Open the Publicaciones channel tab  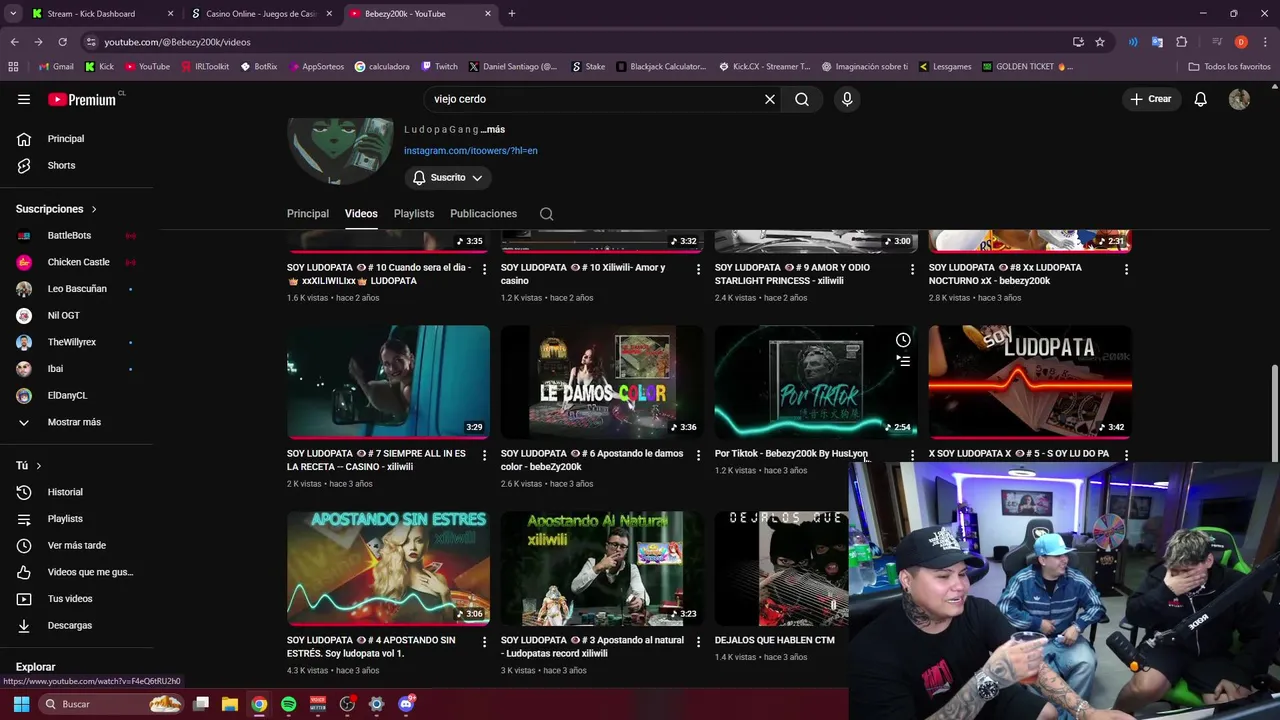[x=484, y=214]
